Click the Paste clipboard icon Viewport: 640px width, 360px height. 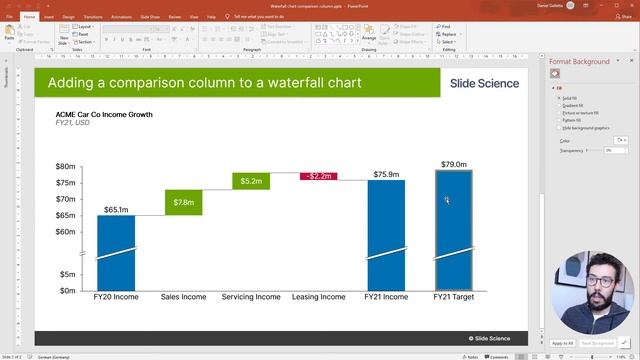[9, 31]
